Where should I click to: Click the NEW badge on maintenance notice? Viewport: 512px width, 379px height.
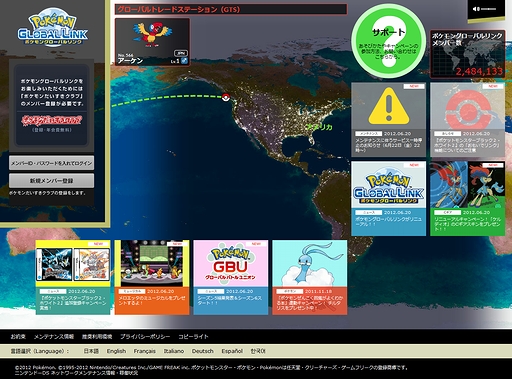coord(414,86)
